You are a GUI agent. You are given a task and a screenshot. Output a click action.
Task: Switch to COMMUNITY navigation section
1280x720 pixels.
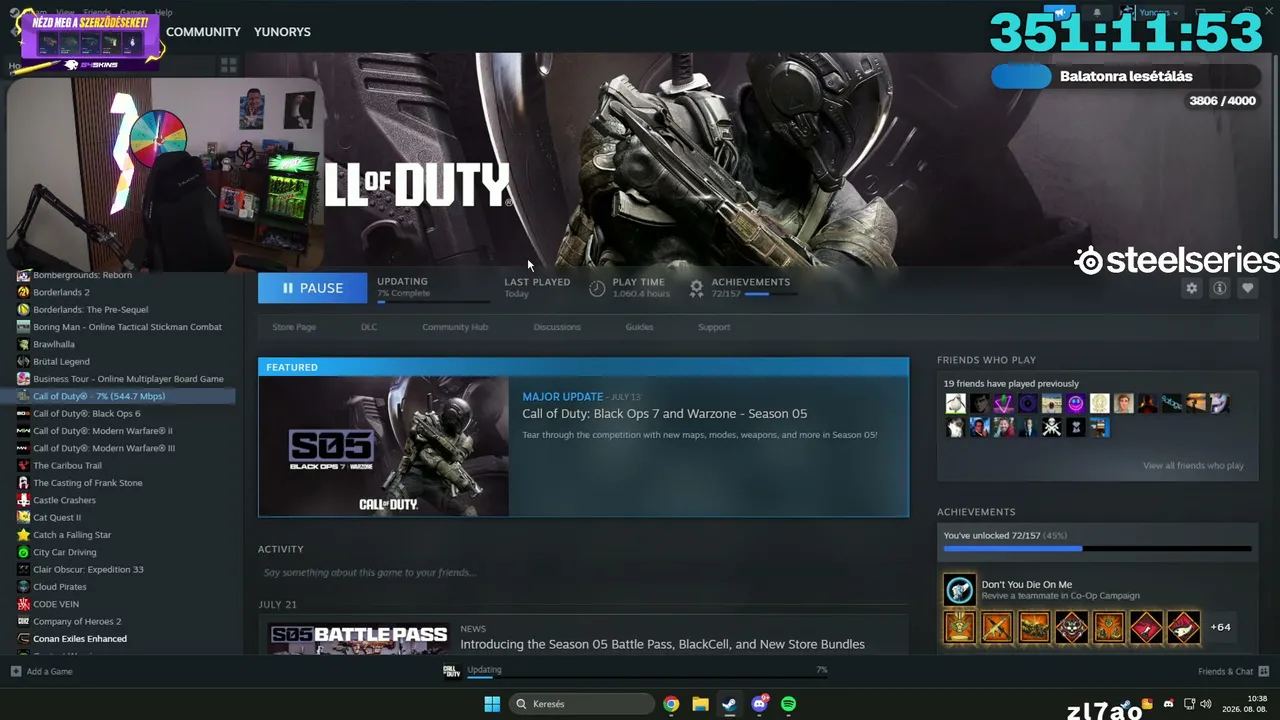(203, 32)
